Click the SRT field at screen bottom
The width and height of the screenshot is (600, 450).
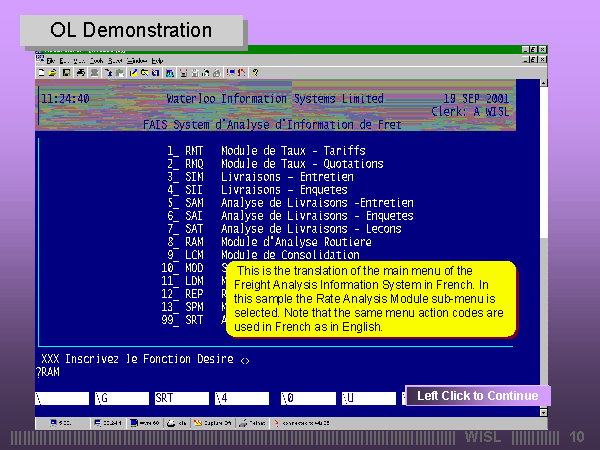(x=180, y=398)
